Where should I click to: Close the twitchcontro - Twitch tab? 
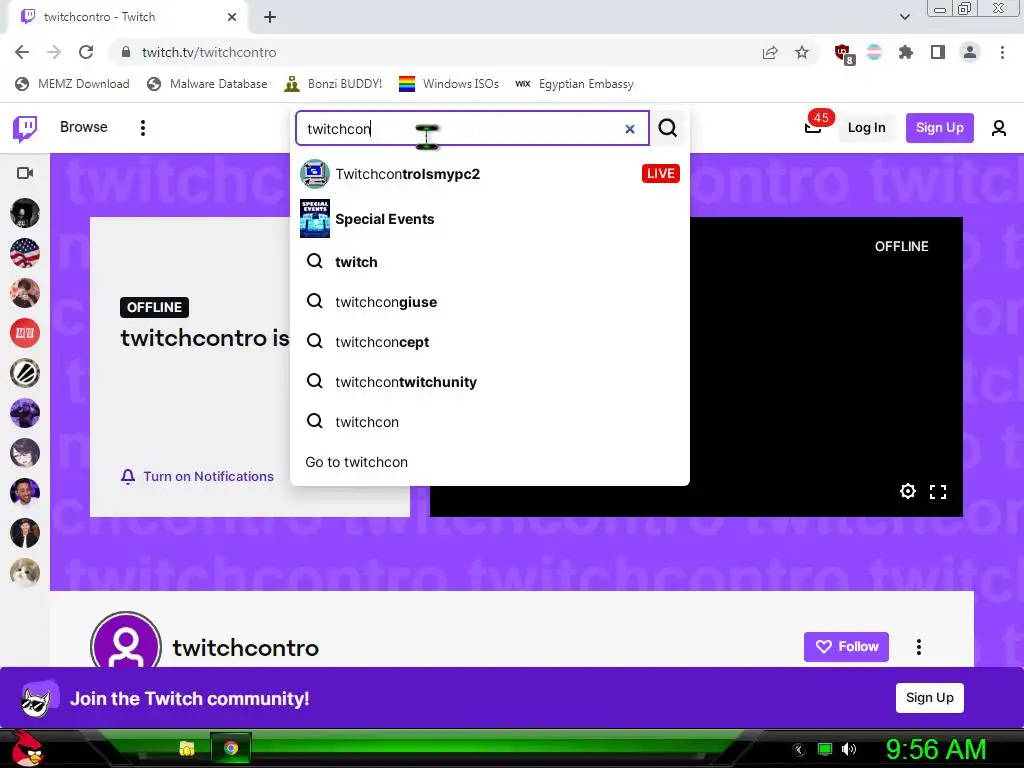232,17
